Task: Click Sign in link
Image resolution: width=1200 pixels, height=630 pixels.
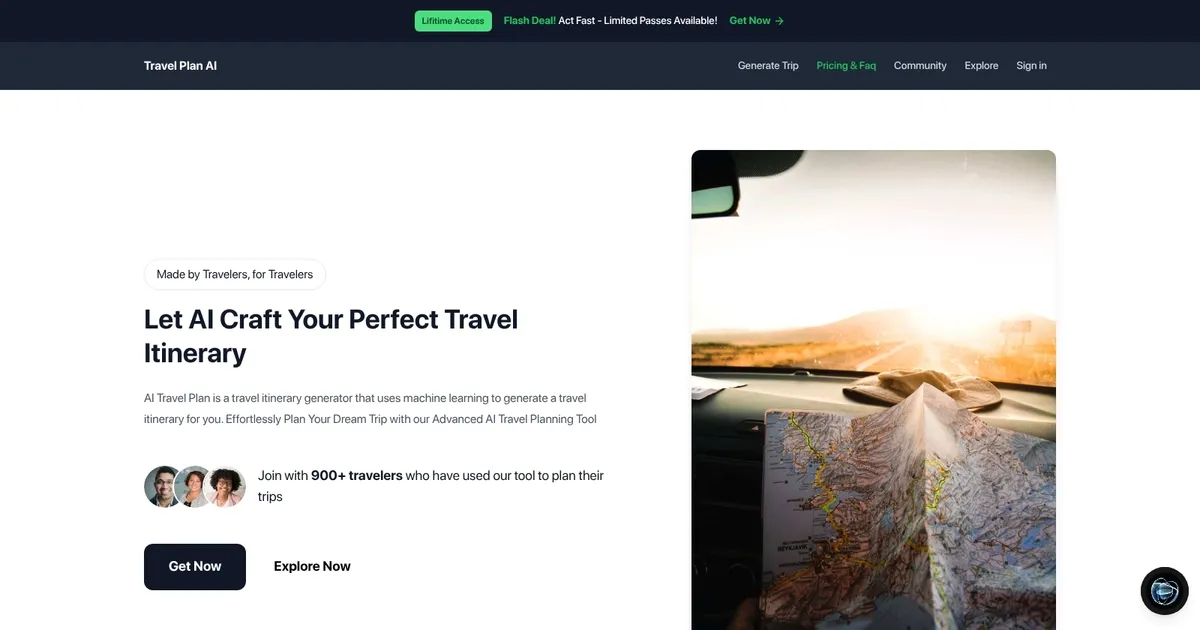Action: coord(1031,66)
